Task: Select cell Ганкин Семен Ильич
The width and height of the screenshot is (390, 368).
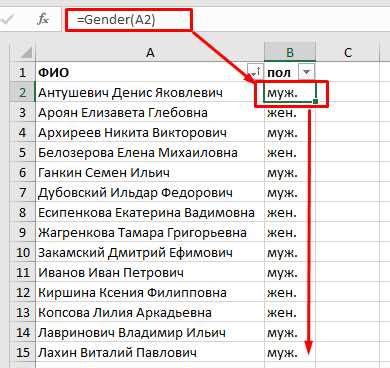Action: (150, 172)
